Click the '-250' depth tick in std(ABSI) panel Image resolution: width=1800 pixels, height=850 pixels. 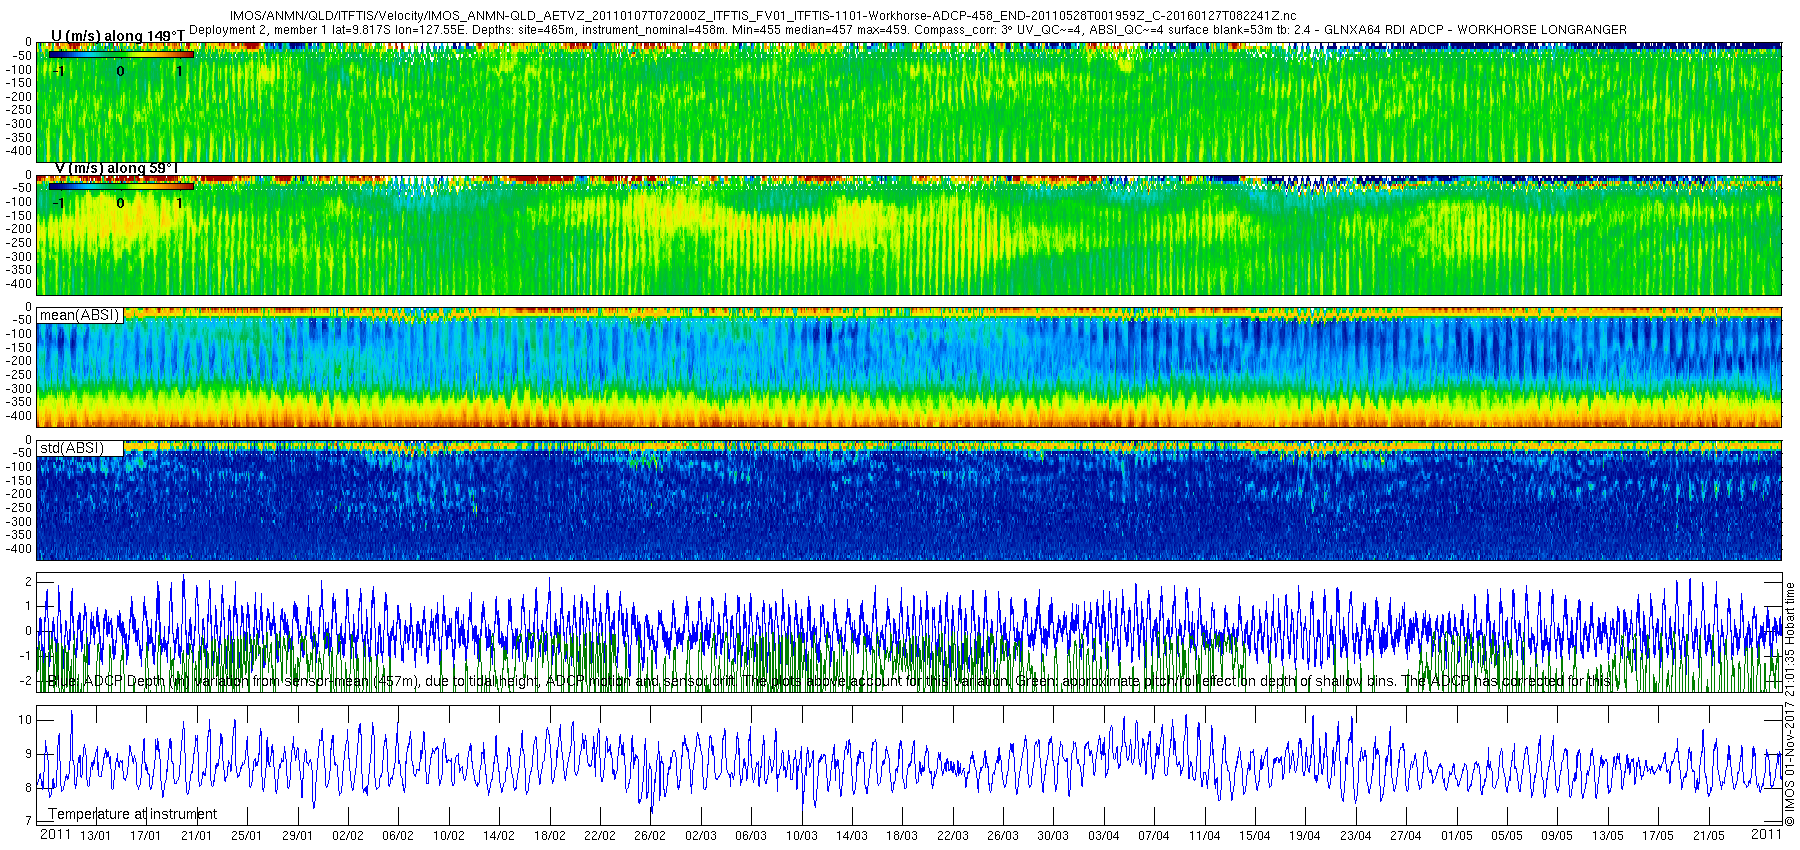(19, 508)
